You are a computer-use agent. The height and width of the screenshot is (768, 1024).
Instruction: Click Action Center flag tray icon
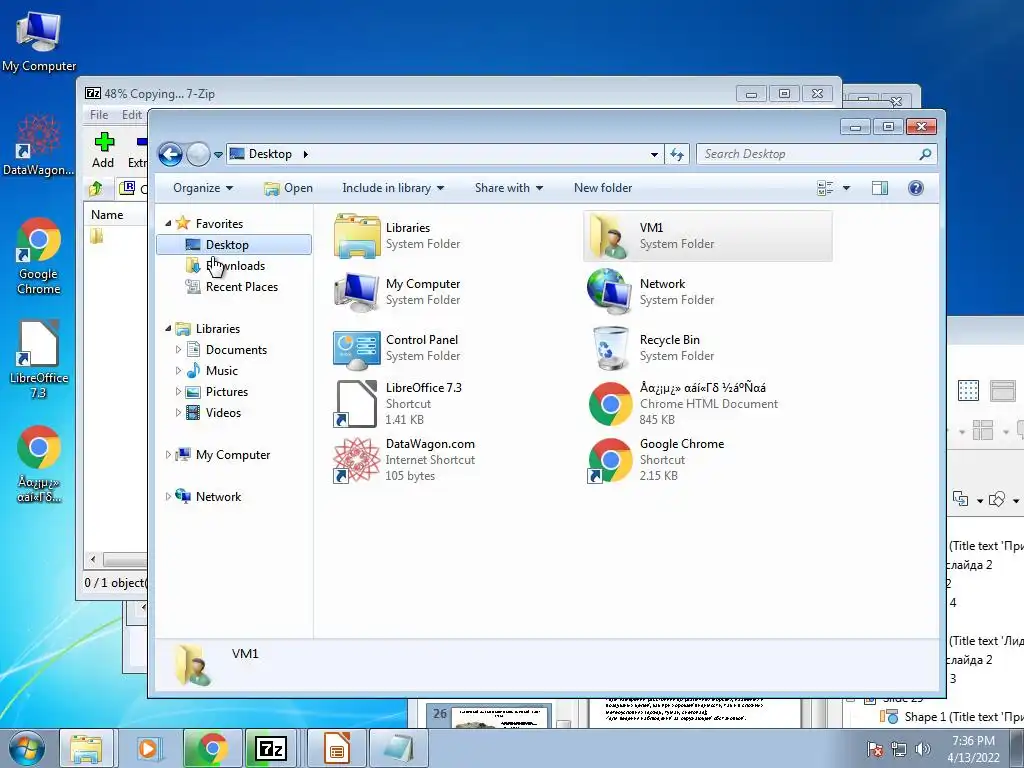(x=875, y=749)
